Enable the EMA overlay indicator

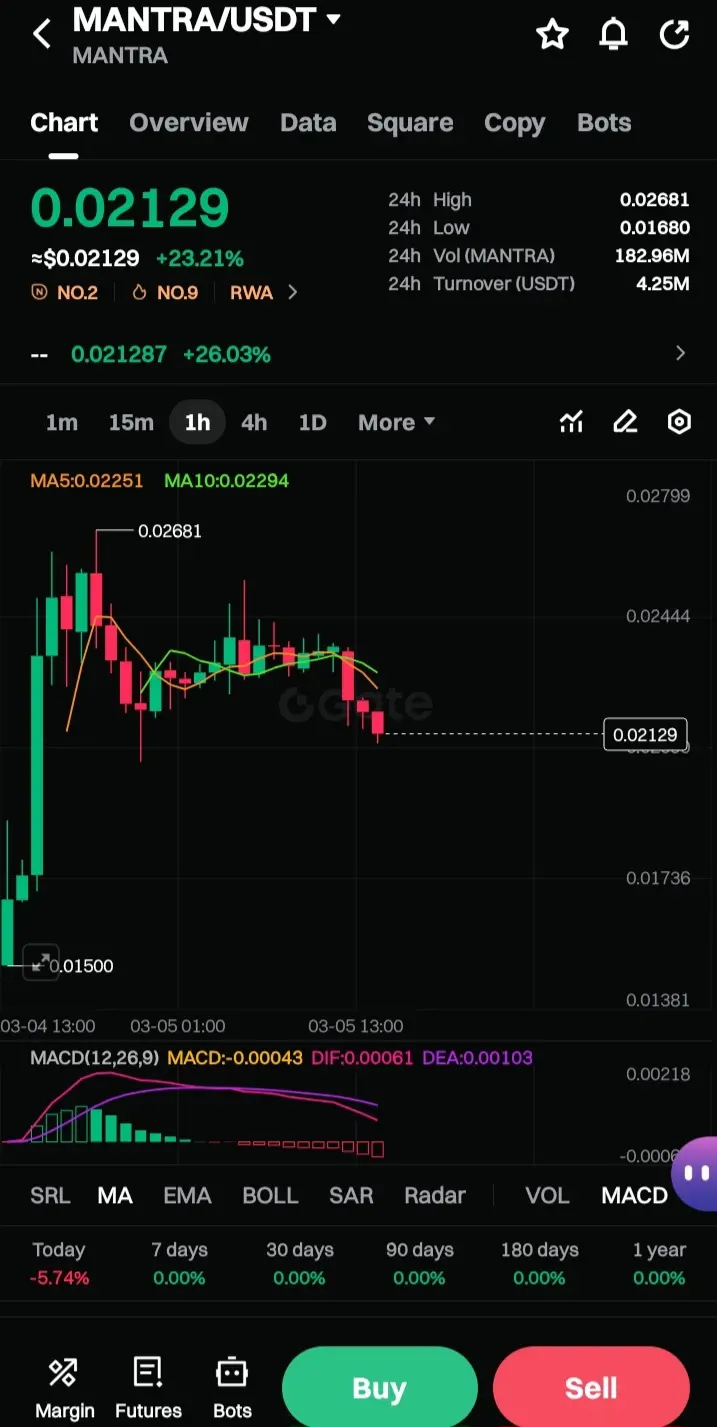(x=187, y=1195)
